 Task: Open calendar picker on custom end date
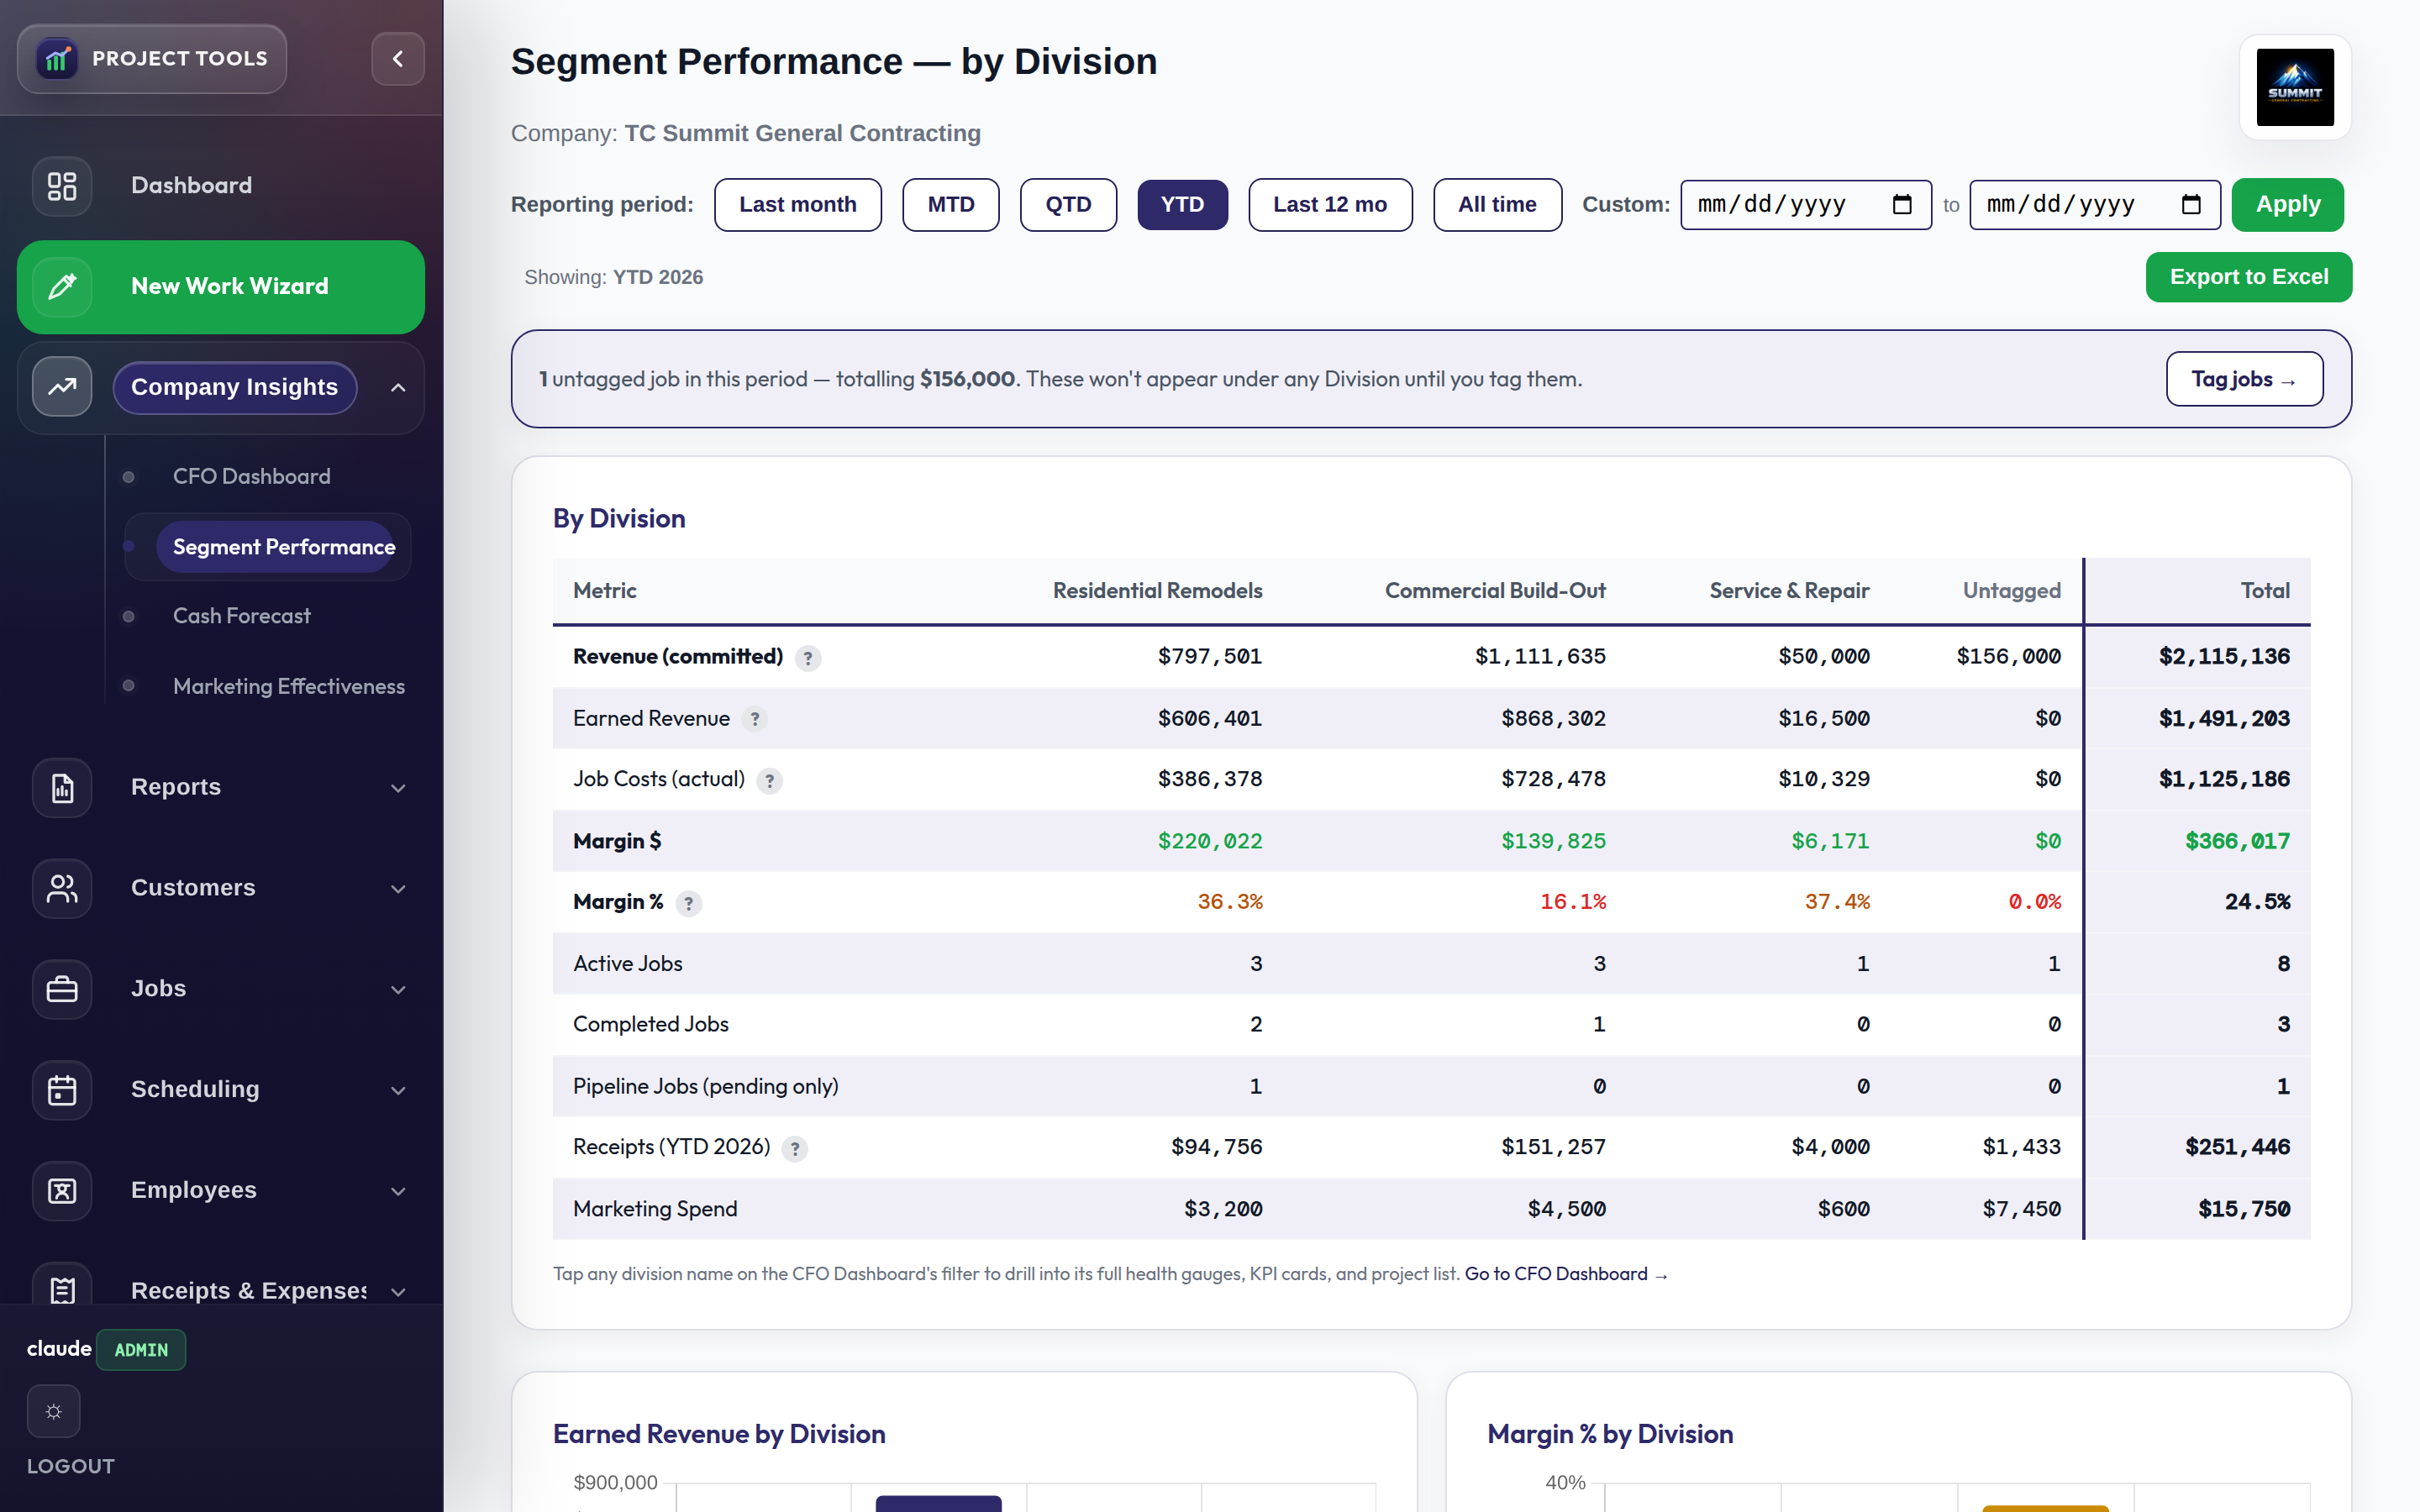click(2191, 205)
